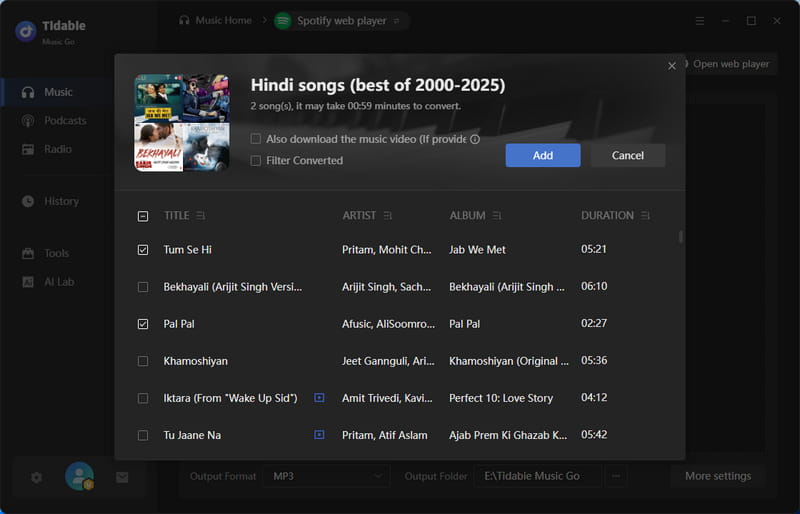The height and width of the screenshot is (514, 800).
Task: Click the Tools toolbox icon
Action: [28, 253]
